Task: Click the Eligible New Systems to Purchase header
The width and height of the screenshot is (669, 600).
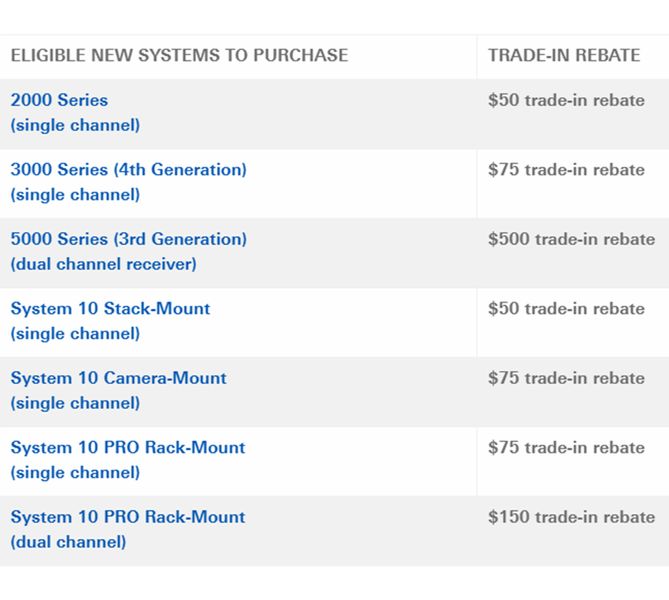Action: tap(180, 55)
